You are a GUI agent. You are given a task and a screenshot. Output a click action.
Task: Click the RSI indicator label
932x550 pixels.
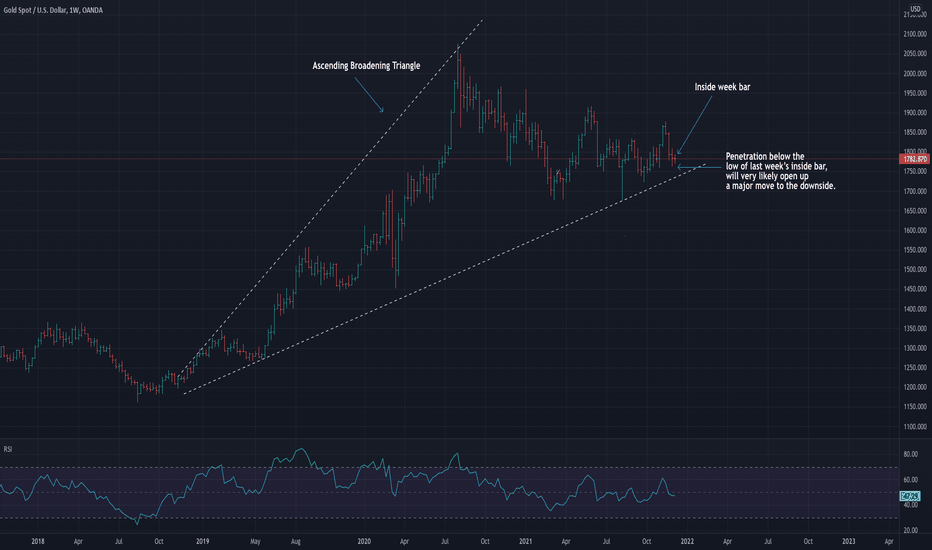[8, 449]
